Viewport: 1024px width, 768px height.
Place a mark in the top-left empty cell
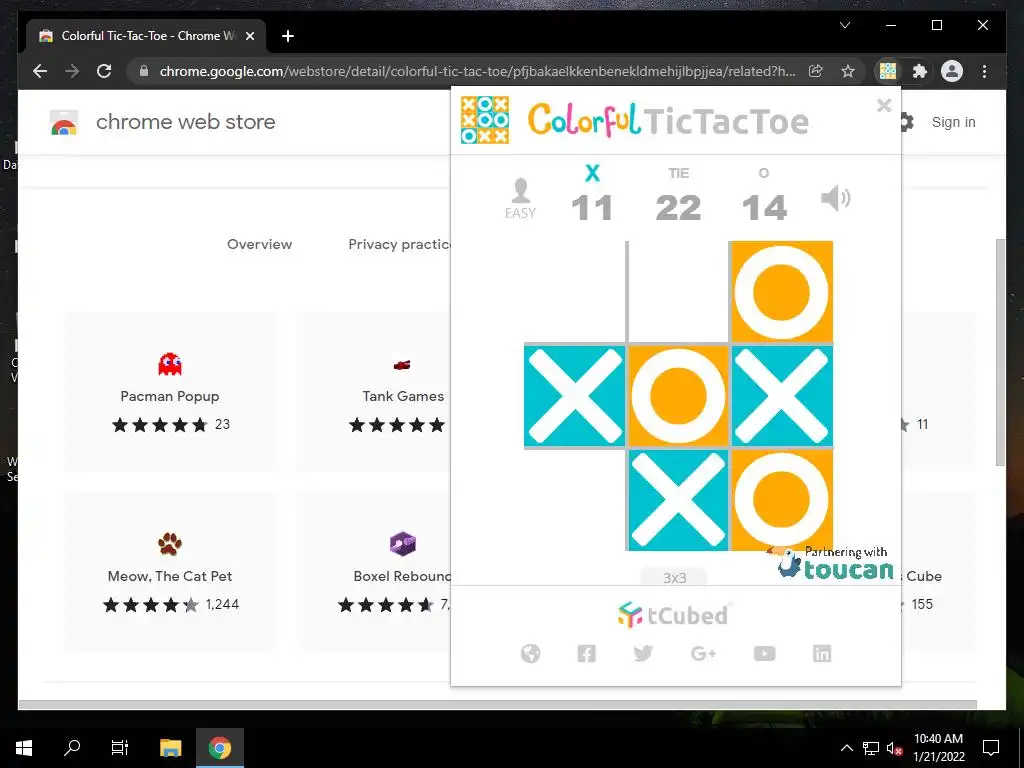(x=575, y=292)
